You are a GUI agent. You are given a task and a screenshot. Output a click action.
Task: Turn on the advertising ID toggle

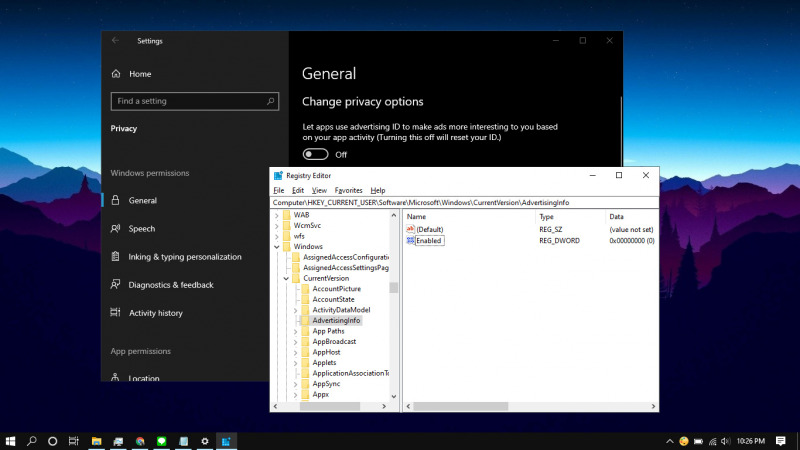tap(315, 154)
